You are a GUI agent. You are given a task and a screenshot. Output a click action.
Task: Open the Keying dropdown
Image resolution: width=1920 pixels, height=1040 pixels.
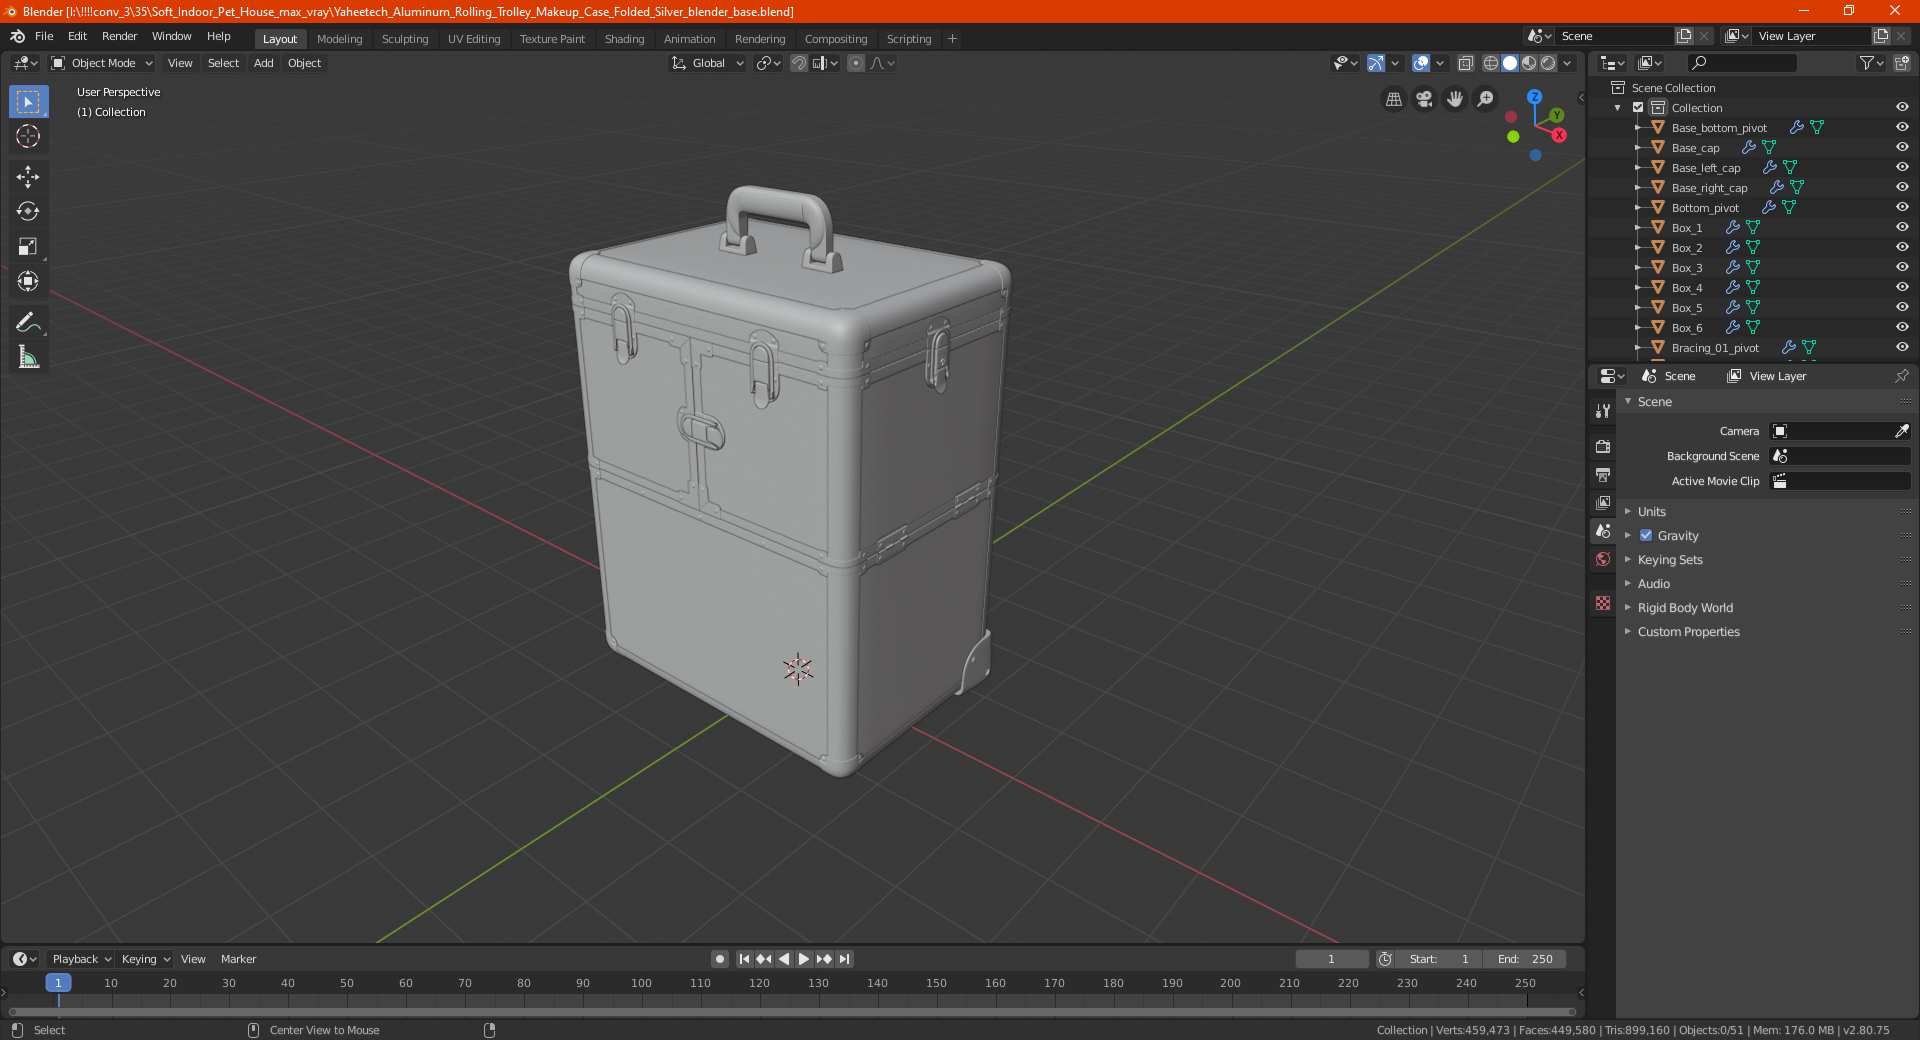click(145, 959)
